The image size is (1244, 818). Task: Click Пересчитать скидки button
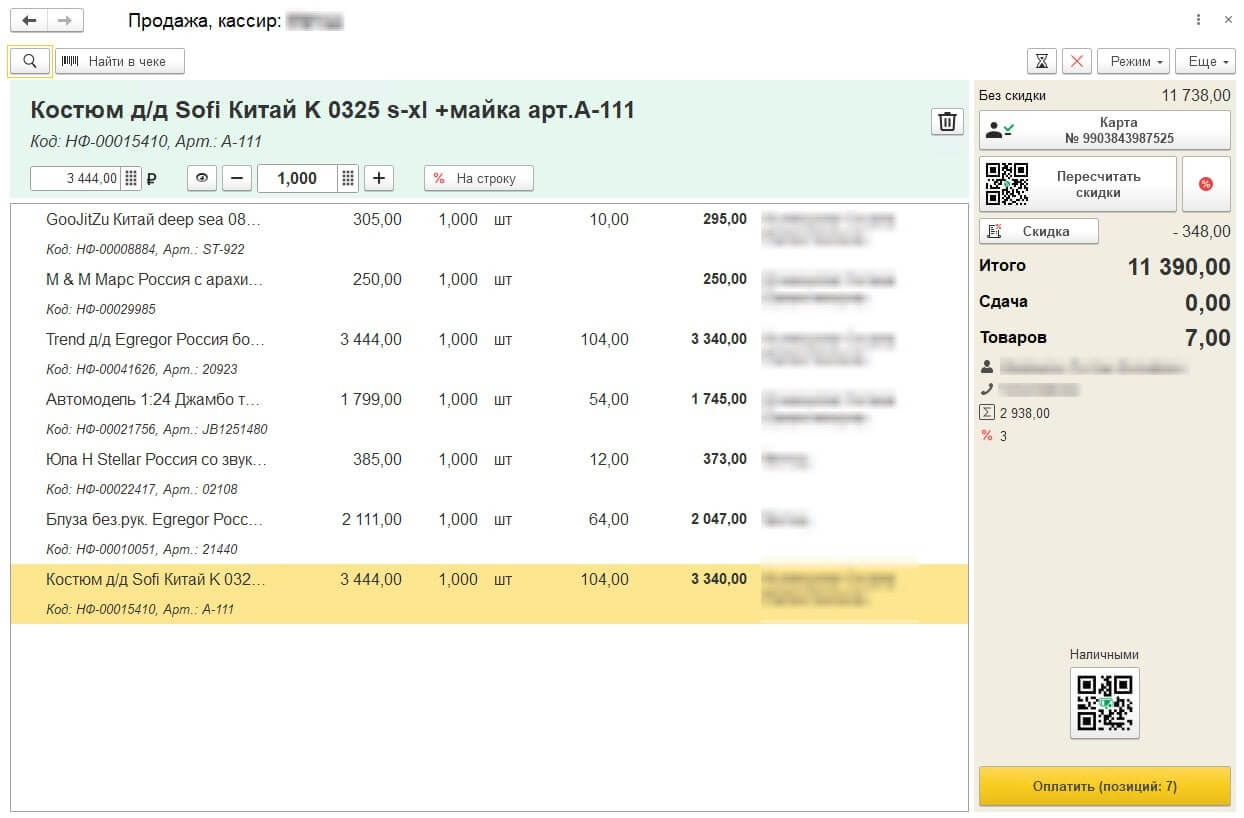(1077, 184)
